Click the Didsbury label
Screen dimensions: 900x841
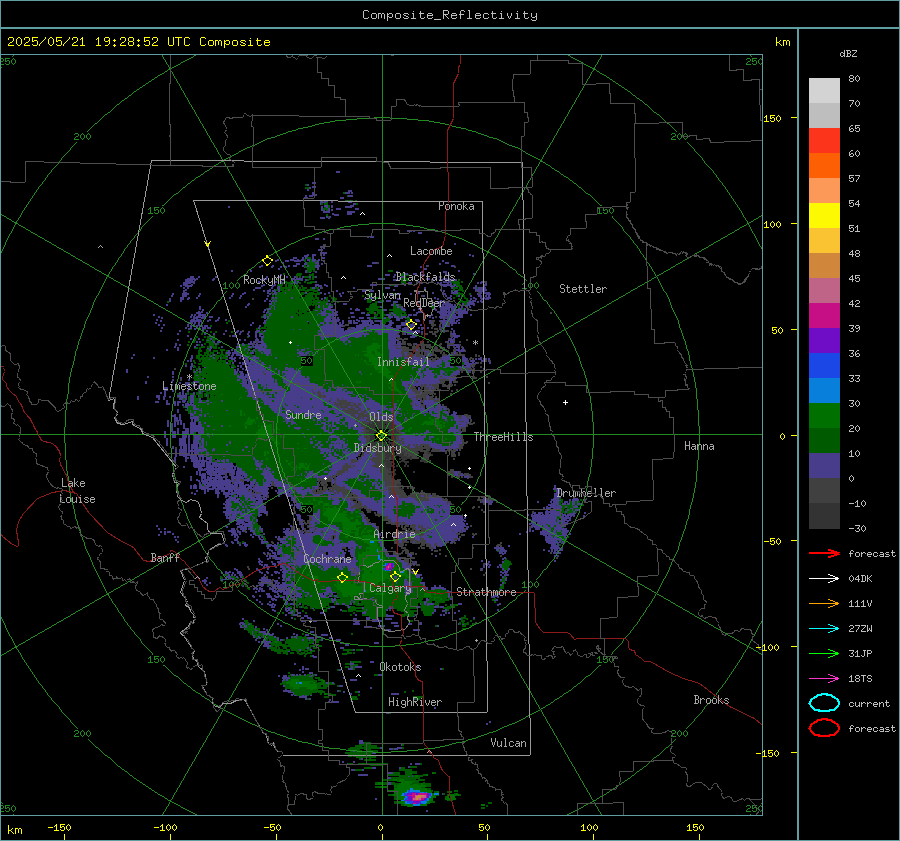click(377, 448)
